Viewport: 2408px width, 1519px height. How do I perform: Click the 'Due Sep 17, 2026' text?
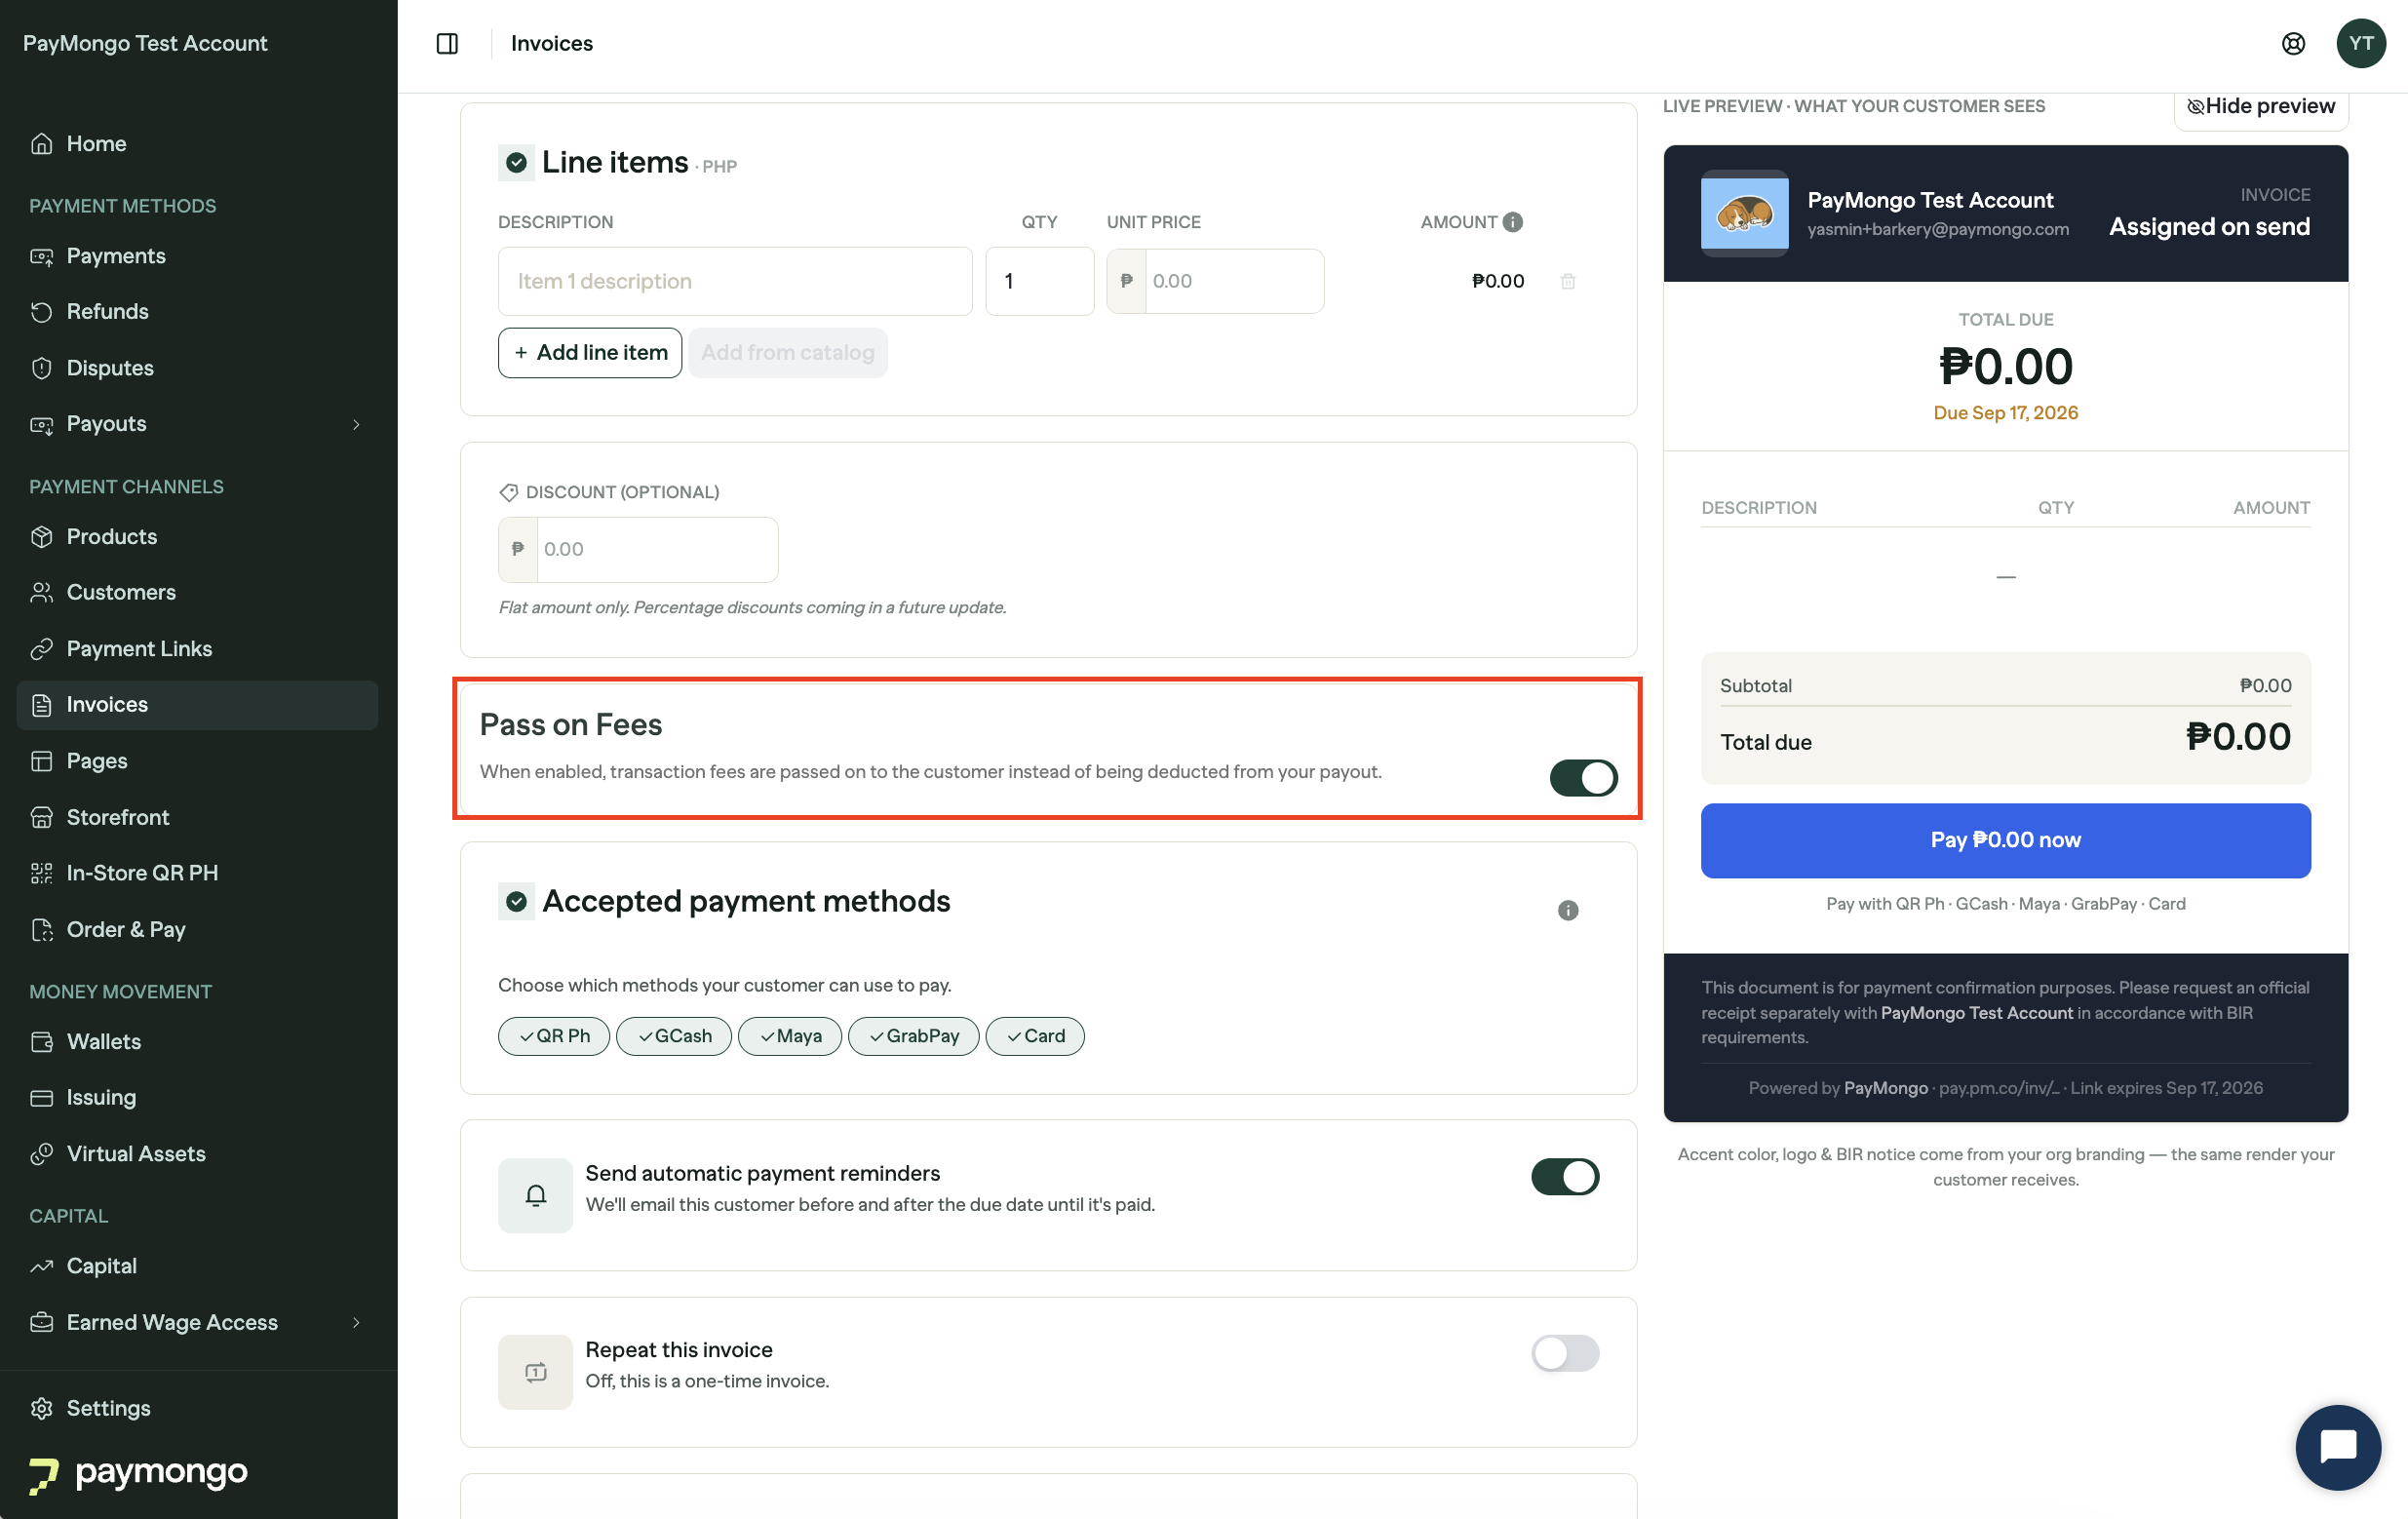click(x=2005, y=413)
